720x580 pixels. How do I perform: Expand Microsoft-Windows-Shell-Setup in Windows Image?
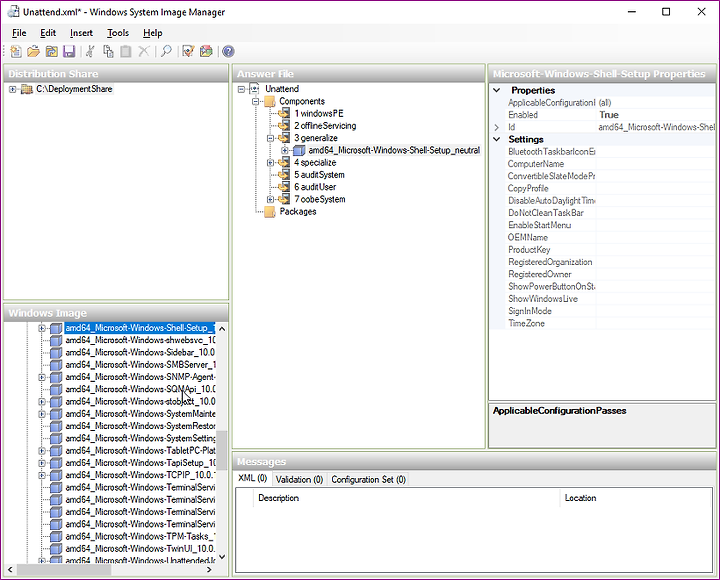coord(42,328)
